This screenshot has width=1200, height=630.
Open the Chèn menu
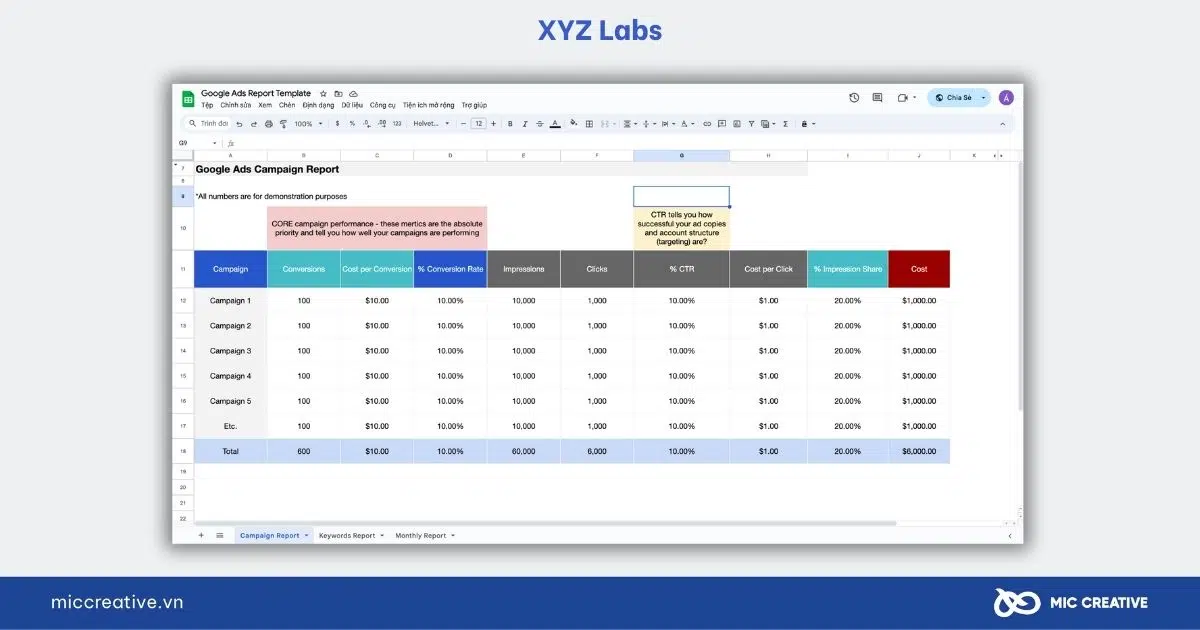tap(287, 105)
